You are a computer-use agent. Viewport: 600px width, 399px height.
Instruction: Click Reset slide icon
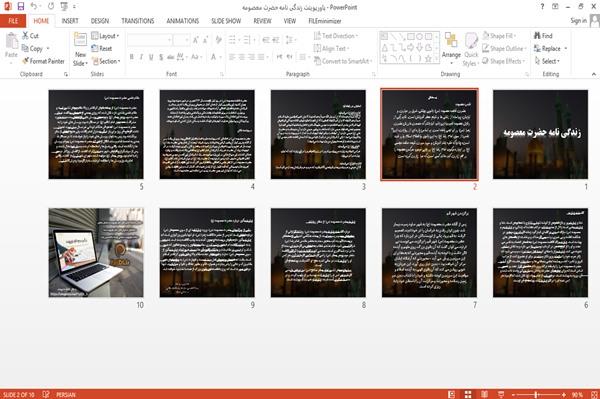click(95, 49)
